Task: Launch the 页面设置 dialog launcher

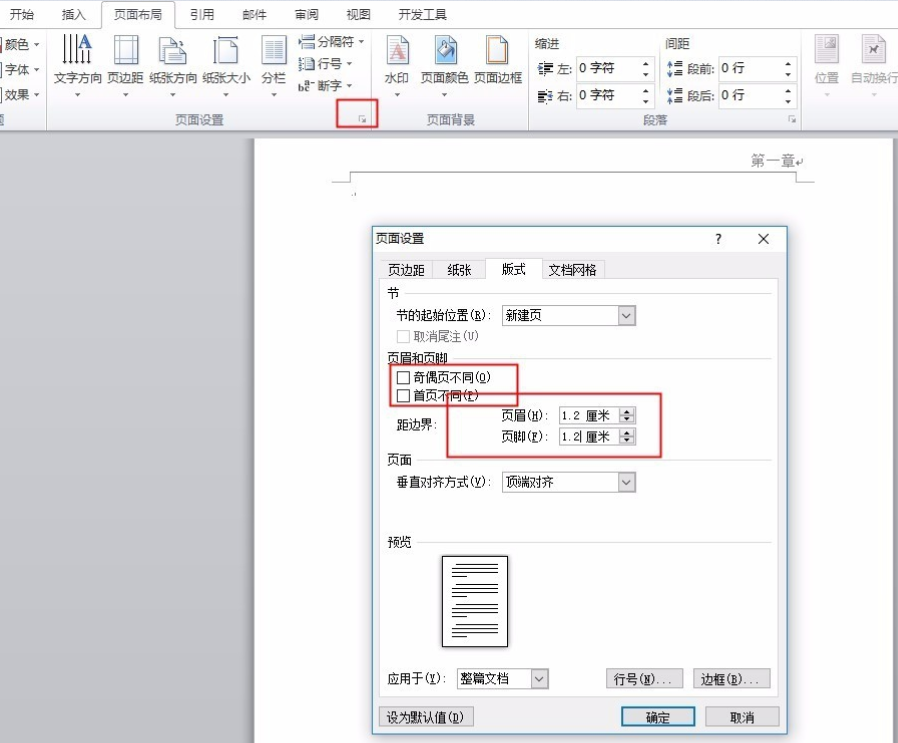Action: pos(362,119)
